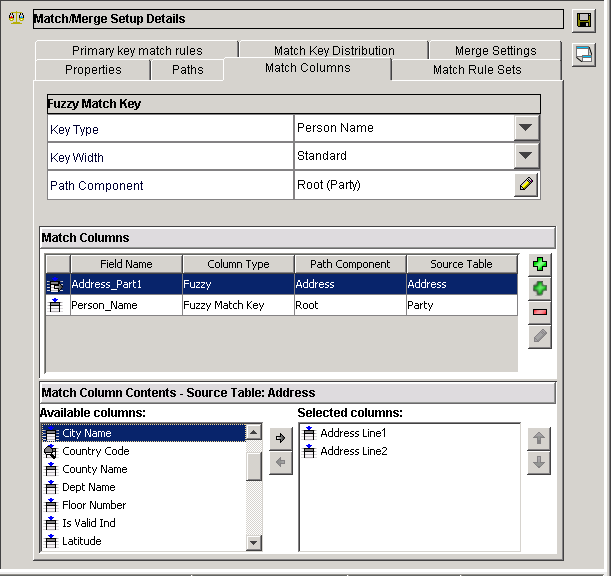Select Country Code in Available columns
This screenshot has height=576, width=611.
[96, 451]
